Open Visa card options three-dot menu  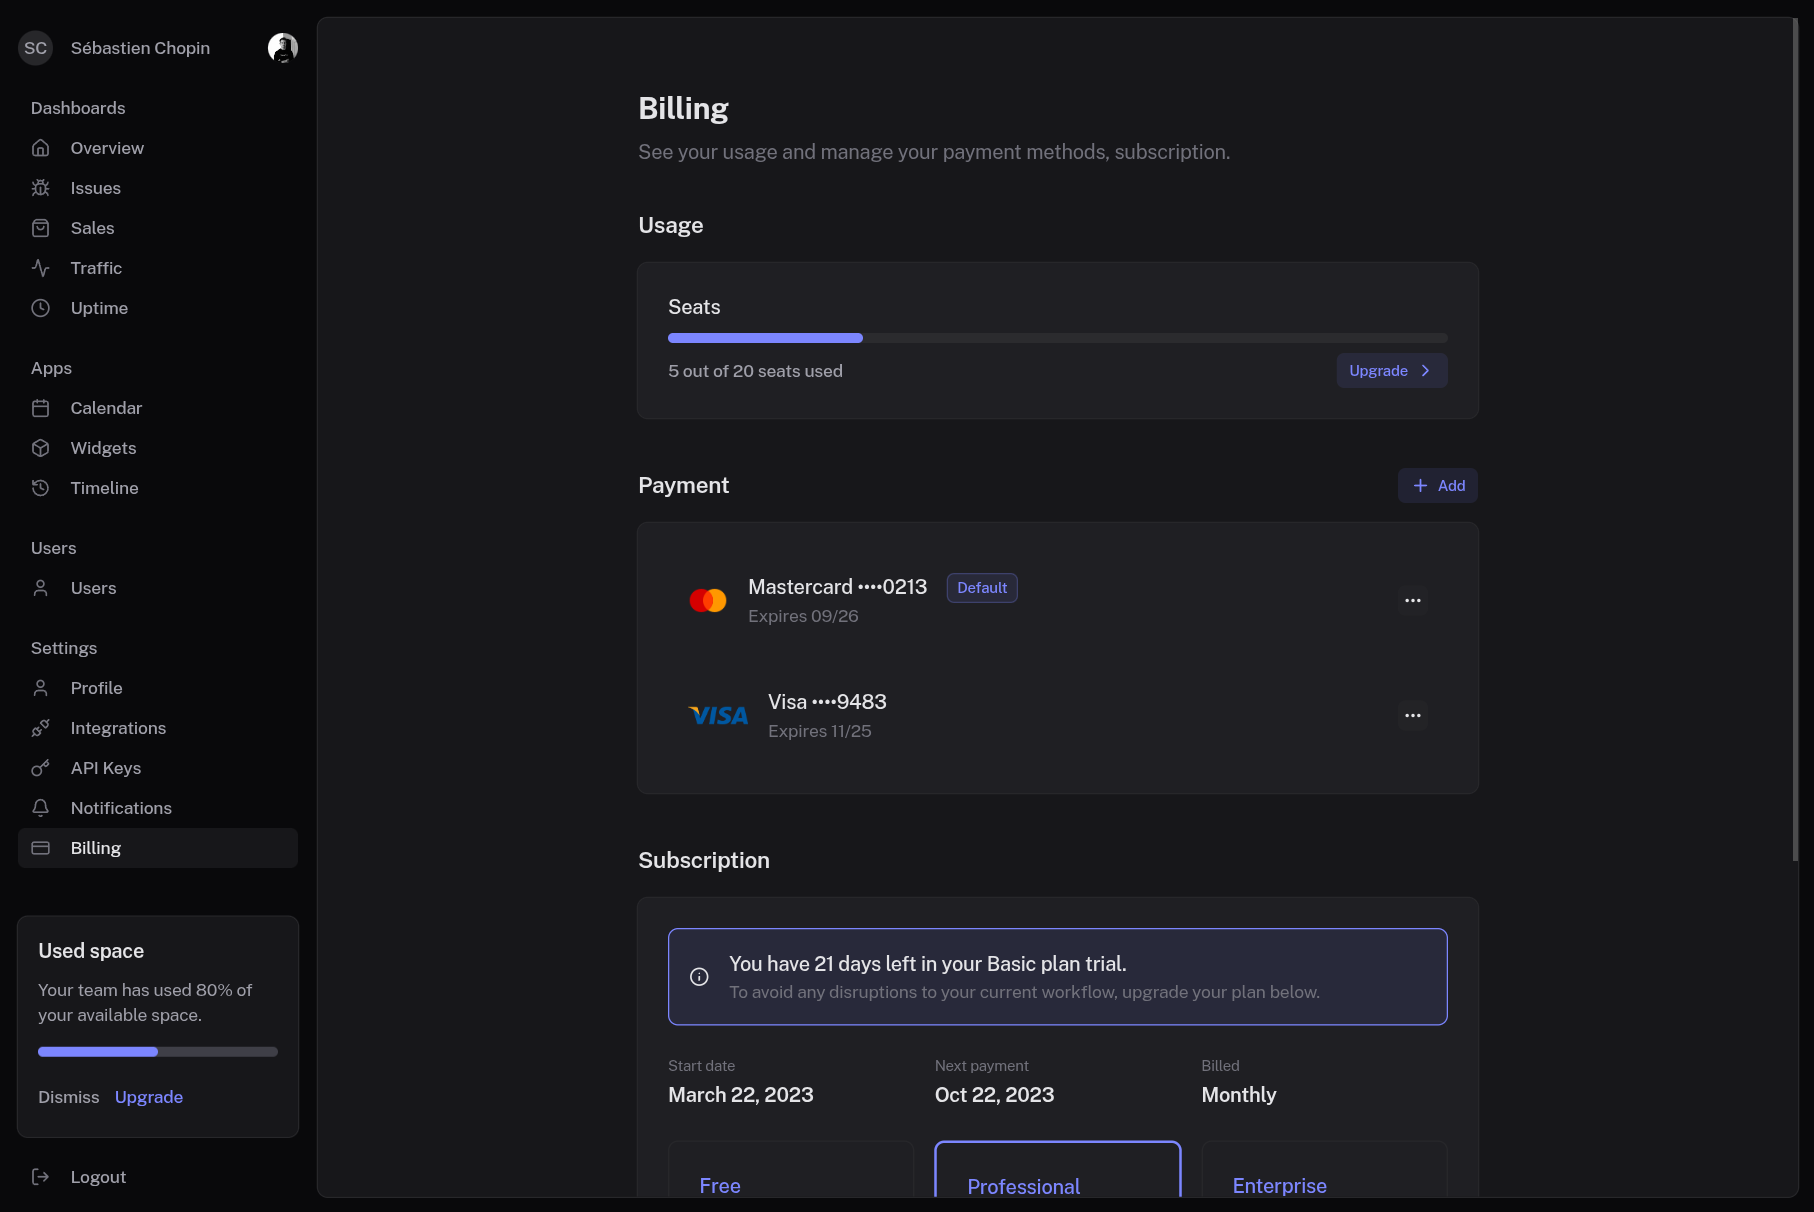point(1412,716)
